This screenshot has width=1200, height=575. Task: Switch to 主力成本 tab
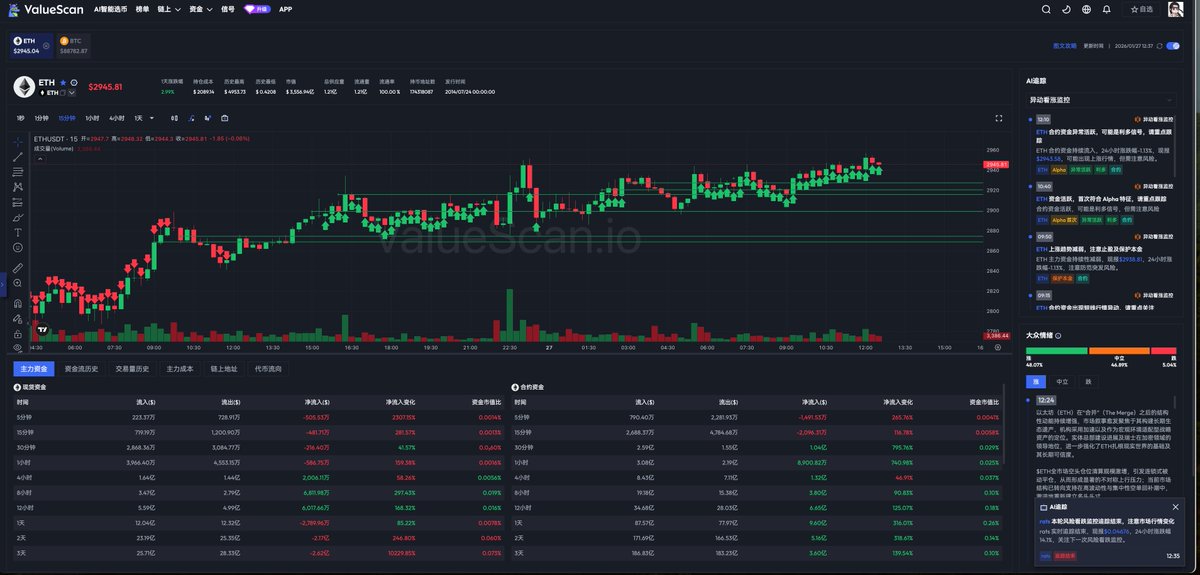tap(179, 369)
